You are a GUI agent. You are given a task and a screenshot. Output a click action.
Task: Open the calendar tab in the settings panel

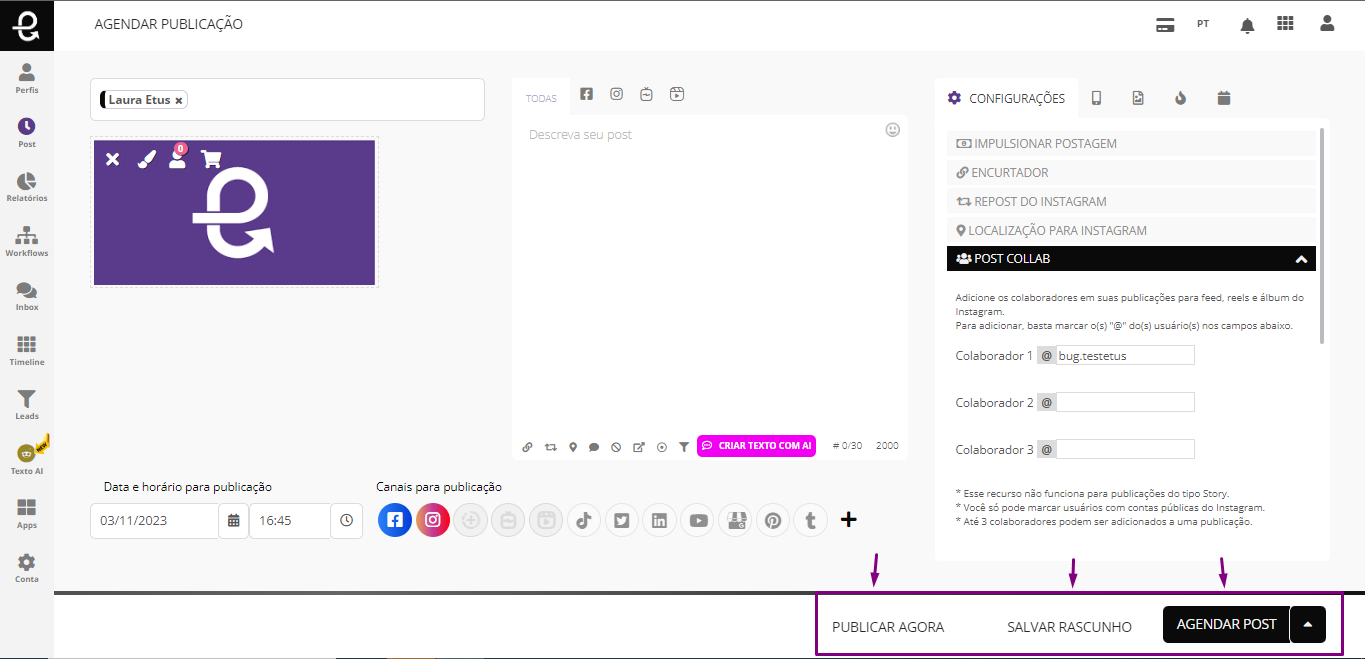(x=1224, y=98)
